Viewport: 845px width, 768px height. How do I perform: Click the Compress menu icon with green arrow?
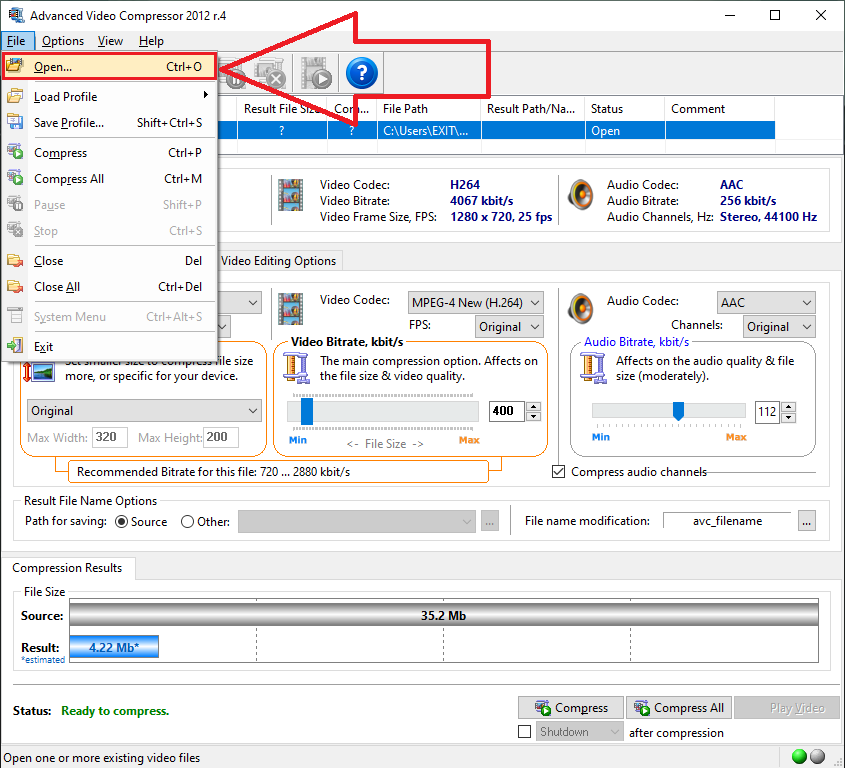pyautogui.click(x=15, y=152)
